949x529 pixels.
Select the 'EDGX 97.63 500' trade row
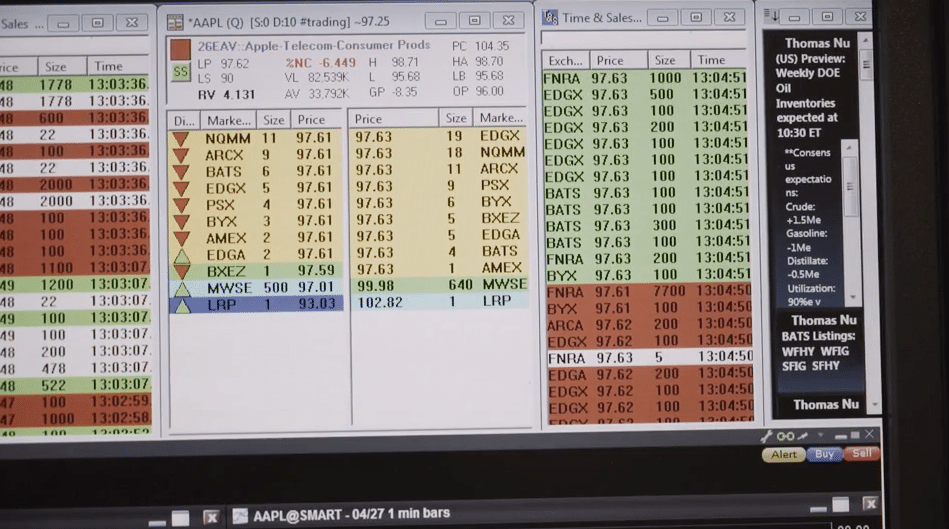645,94
